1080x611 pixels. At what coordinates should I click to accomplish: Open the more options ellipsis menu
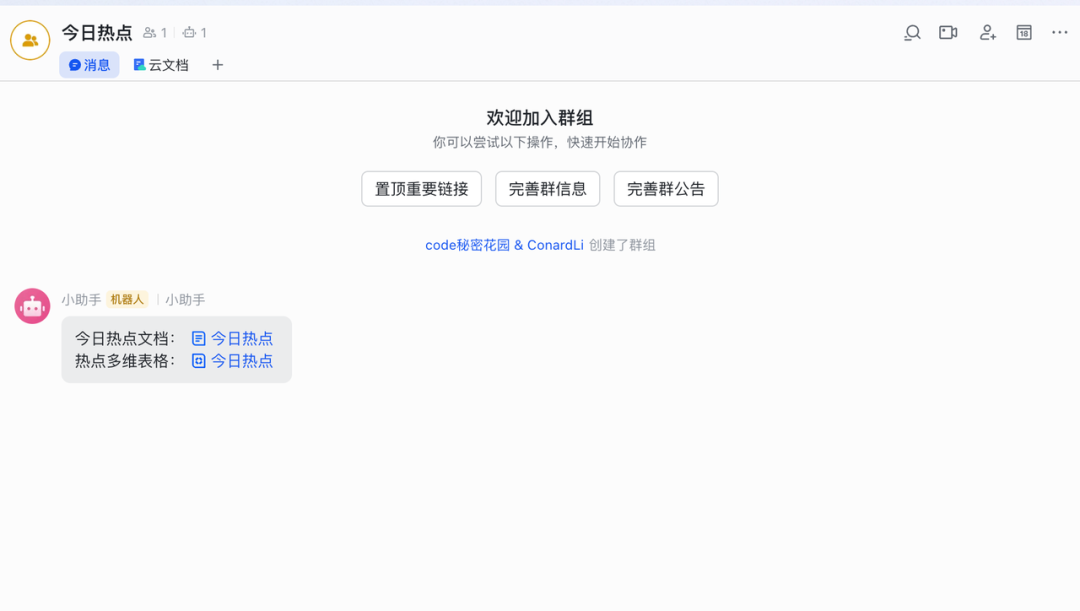point(1059,32)
